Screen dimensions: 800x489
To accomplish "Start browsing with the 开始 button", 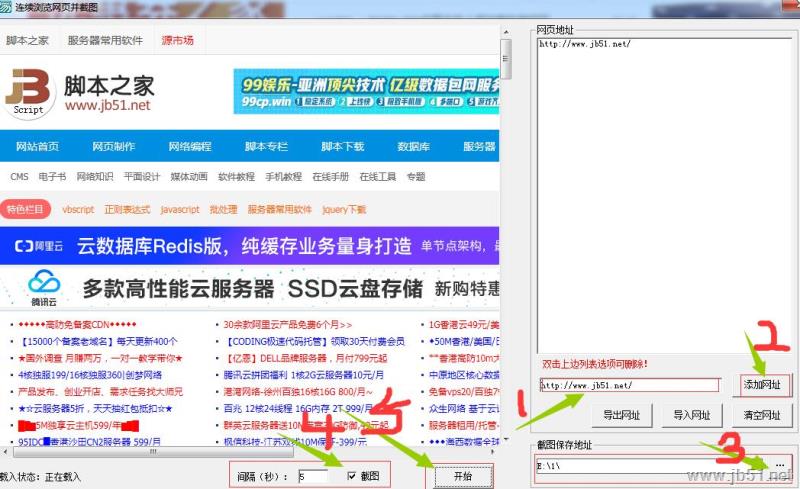I will pos(463,477).
